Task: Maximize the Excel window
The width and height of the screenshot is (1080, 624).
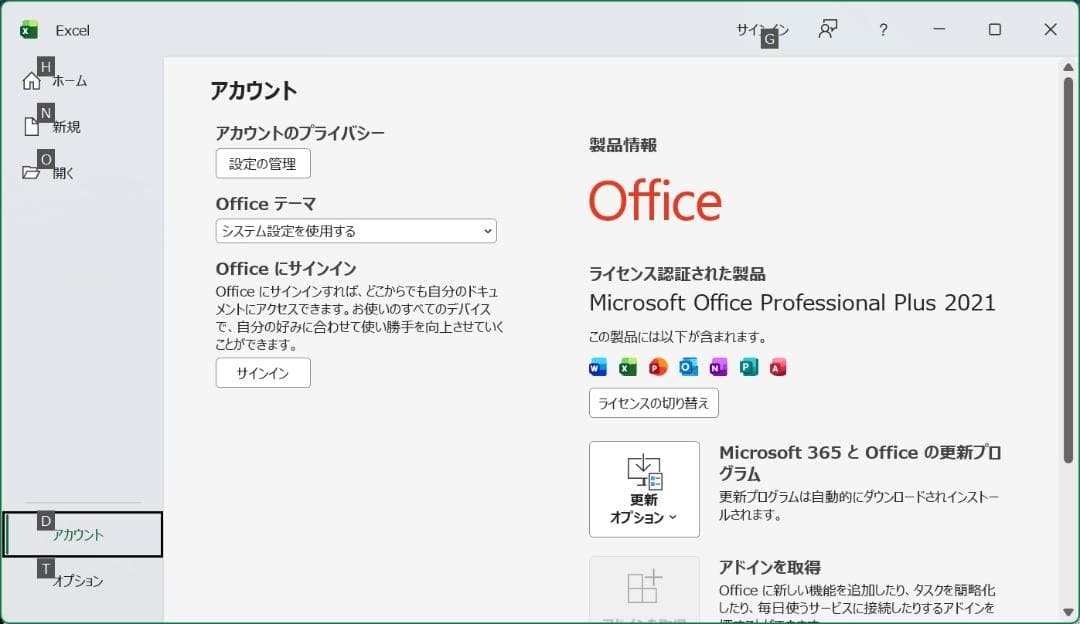Action: point(995,30)
